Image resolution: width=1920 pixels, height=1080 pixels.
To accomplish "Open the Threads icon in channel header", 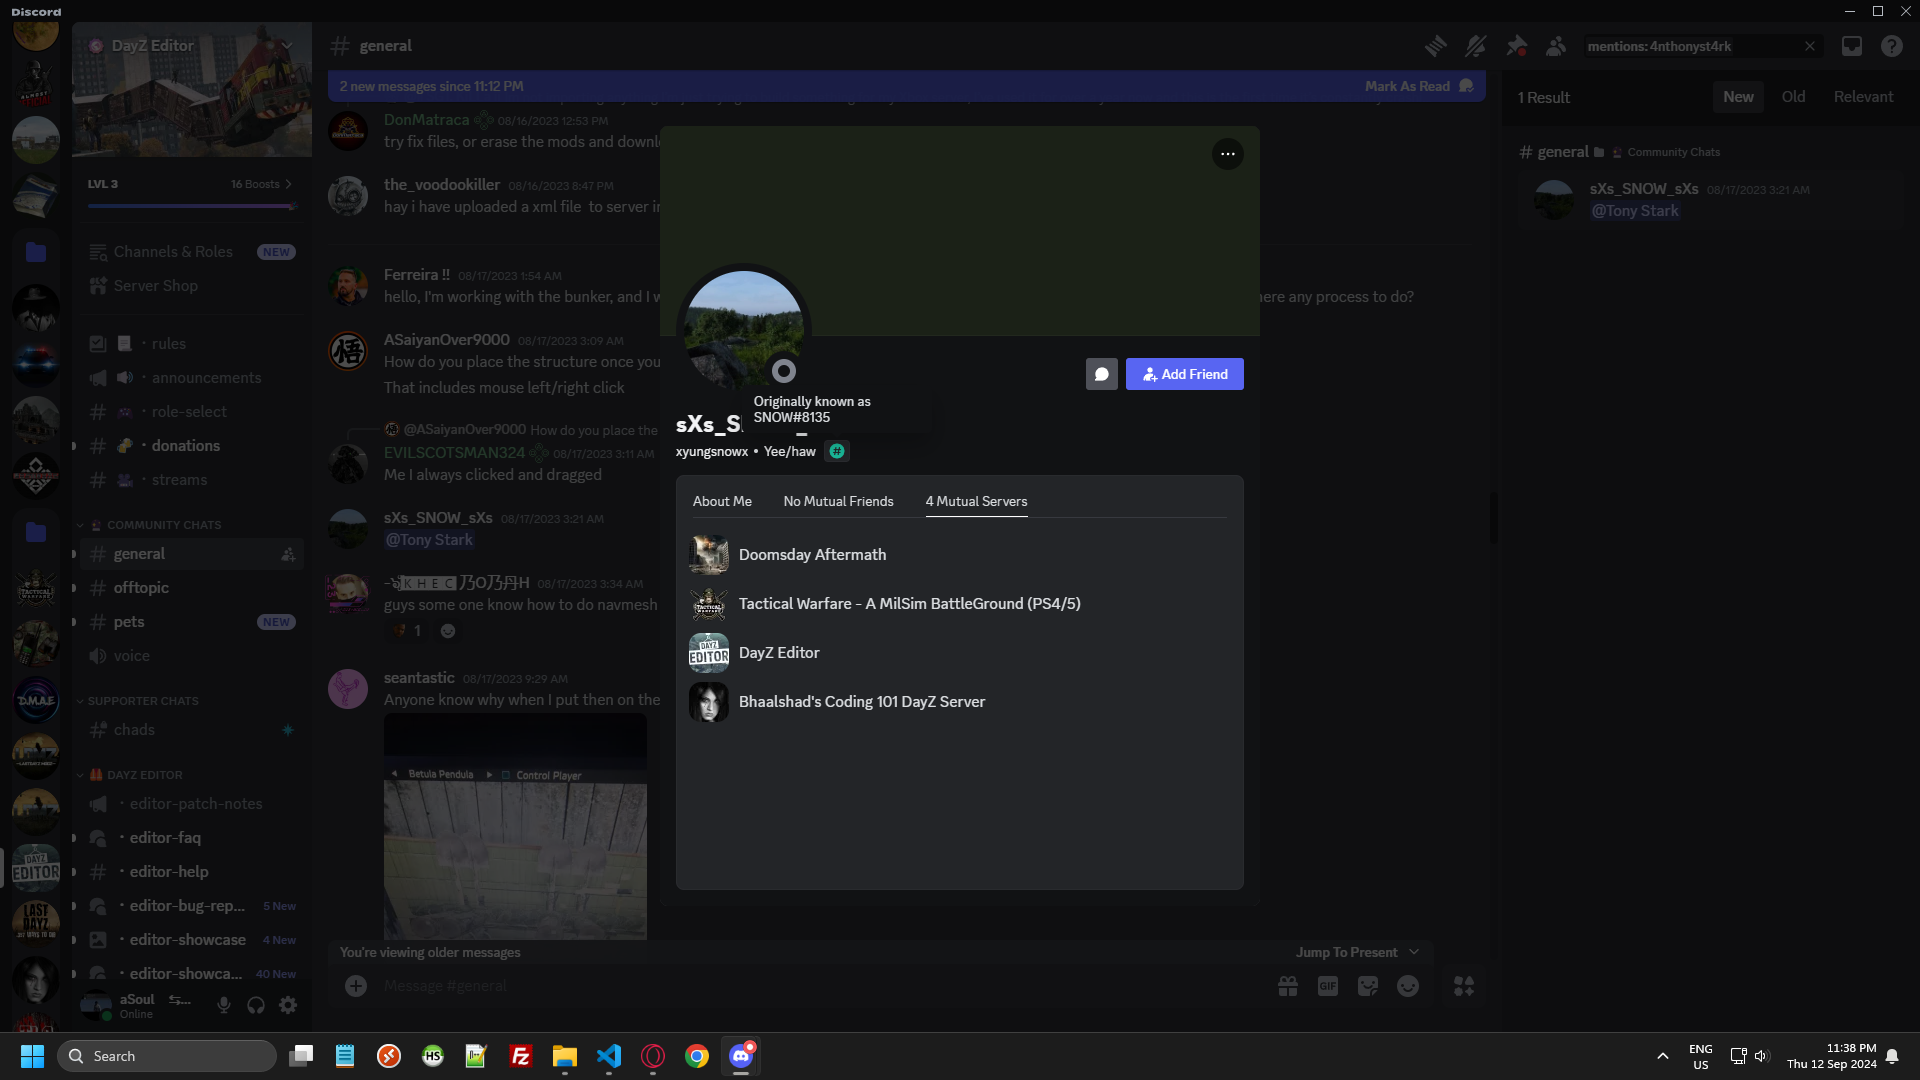I will [x=1436, y=46].
